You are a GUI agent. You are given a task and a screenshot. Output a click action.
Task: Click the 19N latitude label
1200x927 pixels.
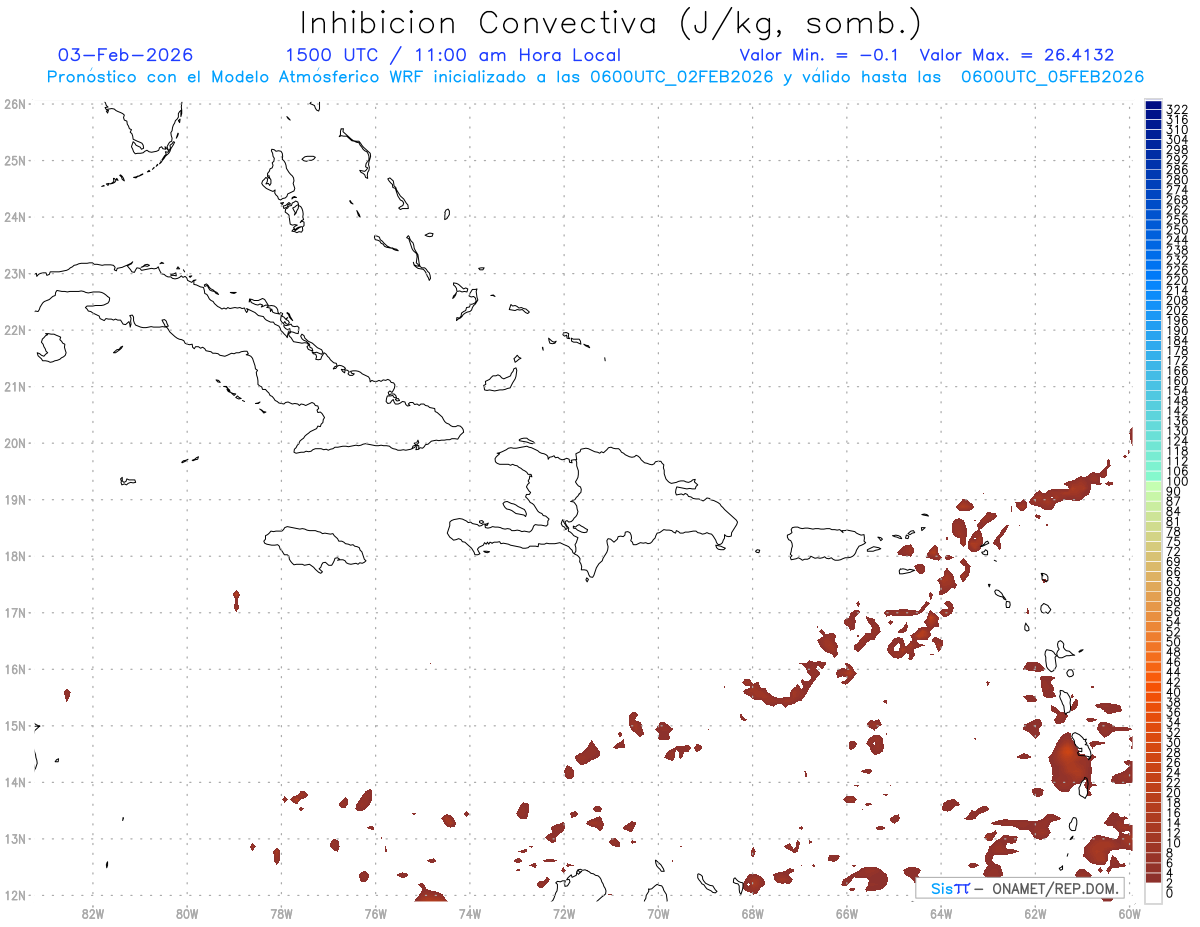15,499
